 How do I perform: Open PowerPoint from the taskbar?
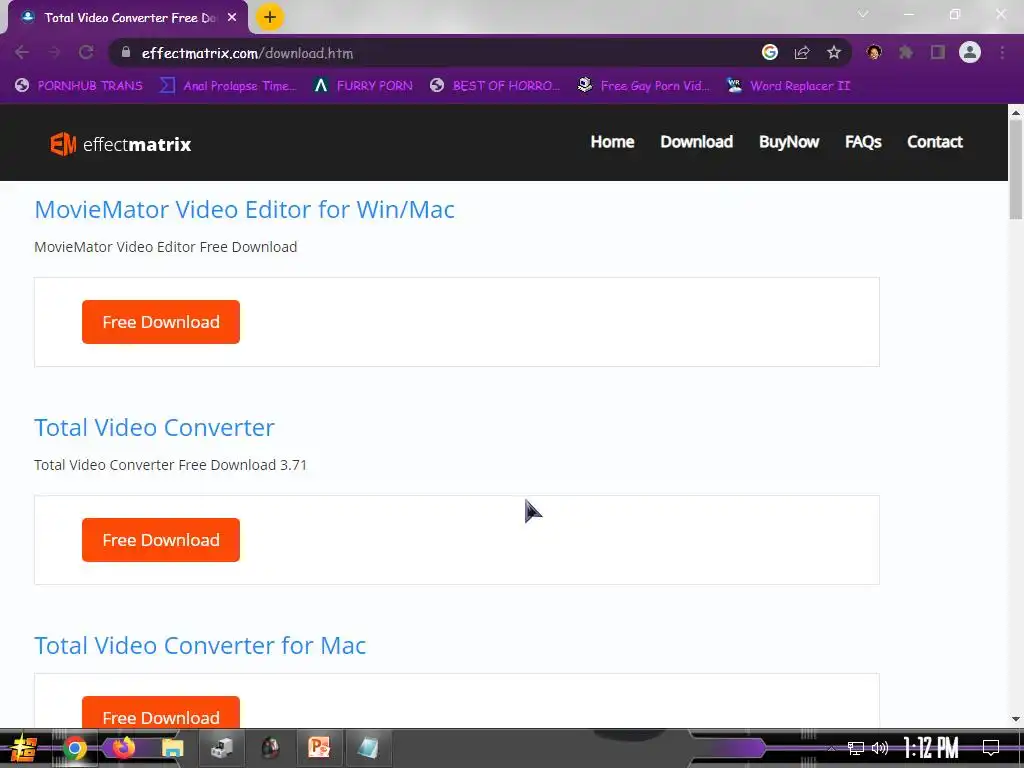coord(319,747)
